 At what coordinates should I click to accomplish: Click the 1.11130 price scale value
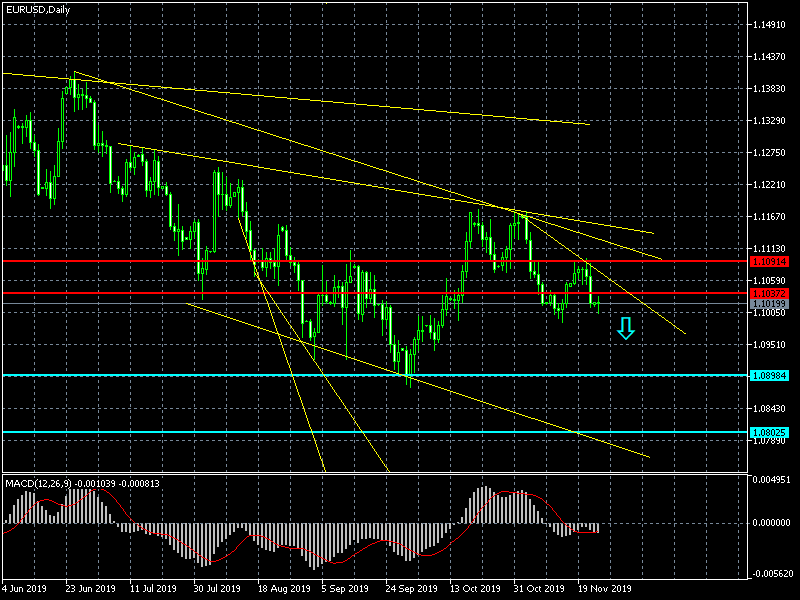coord(769,249)
